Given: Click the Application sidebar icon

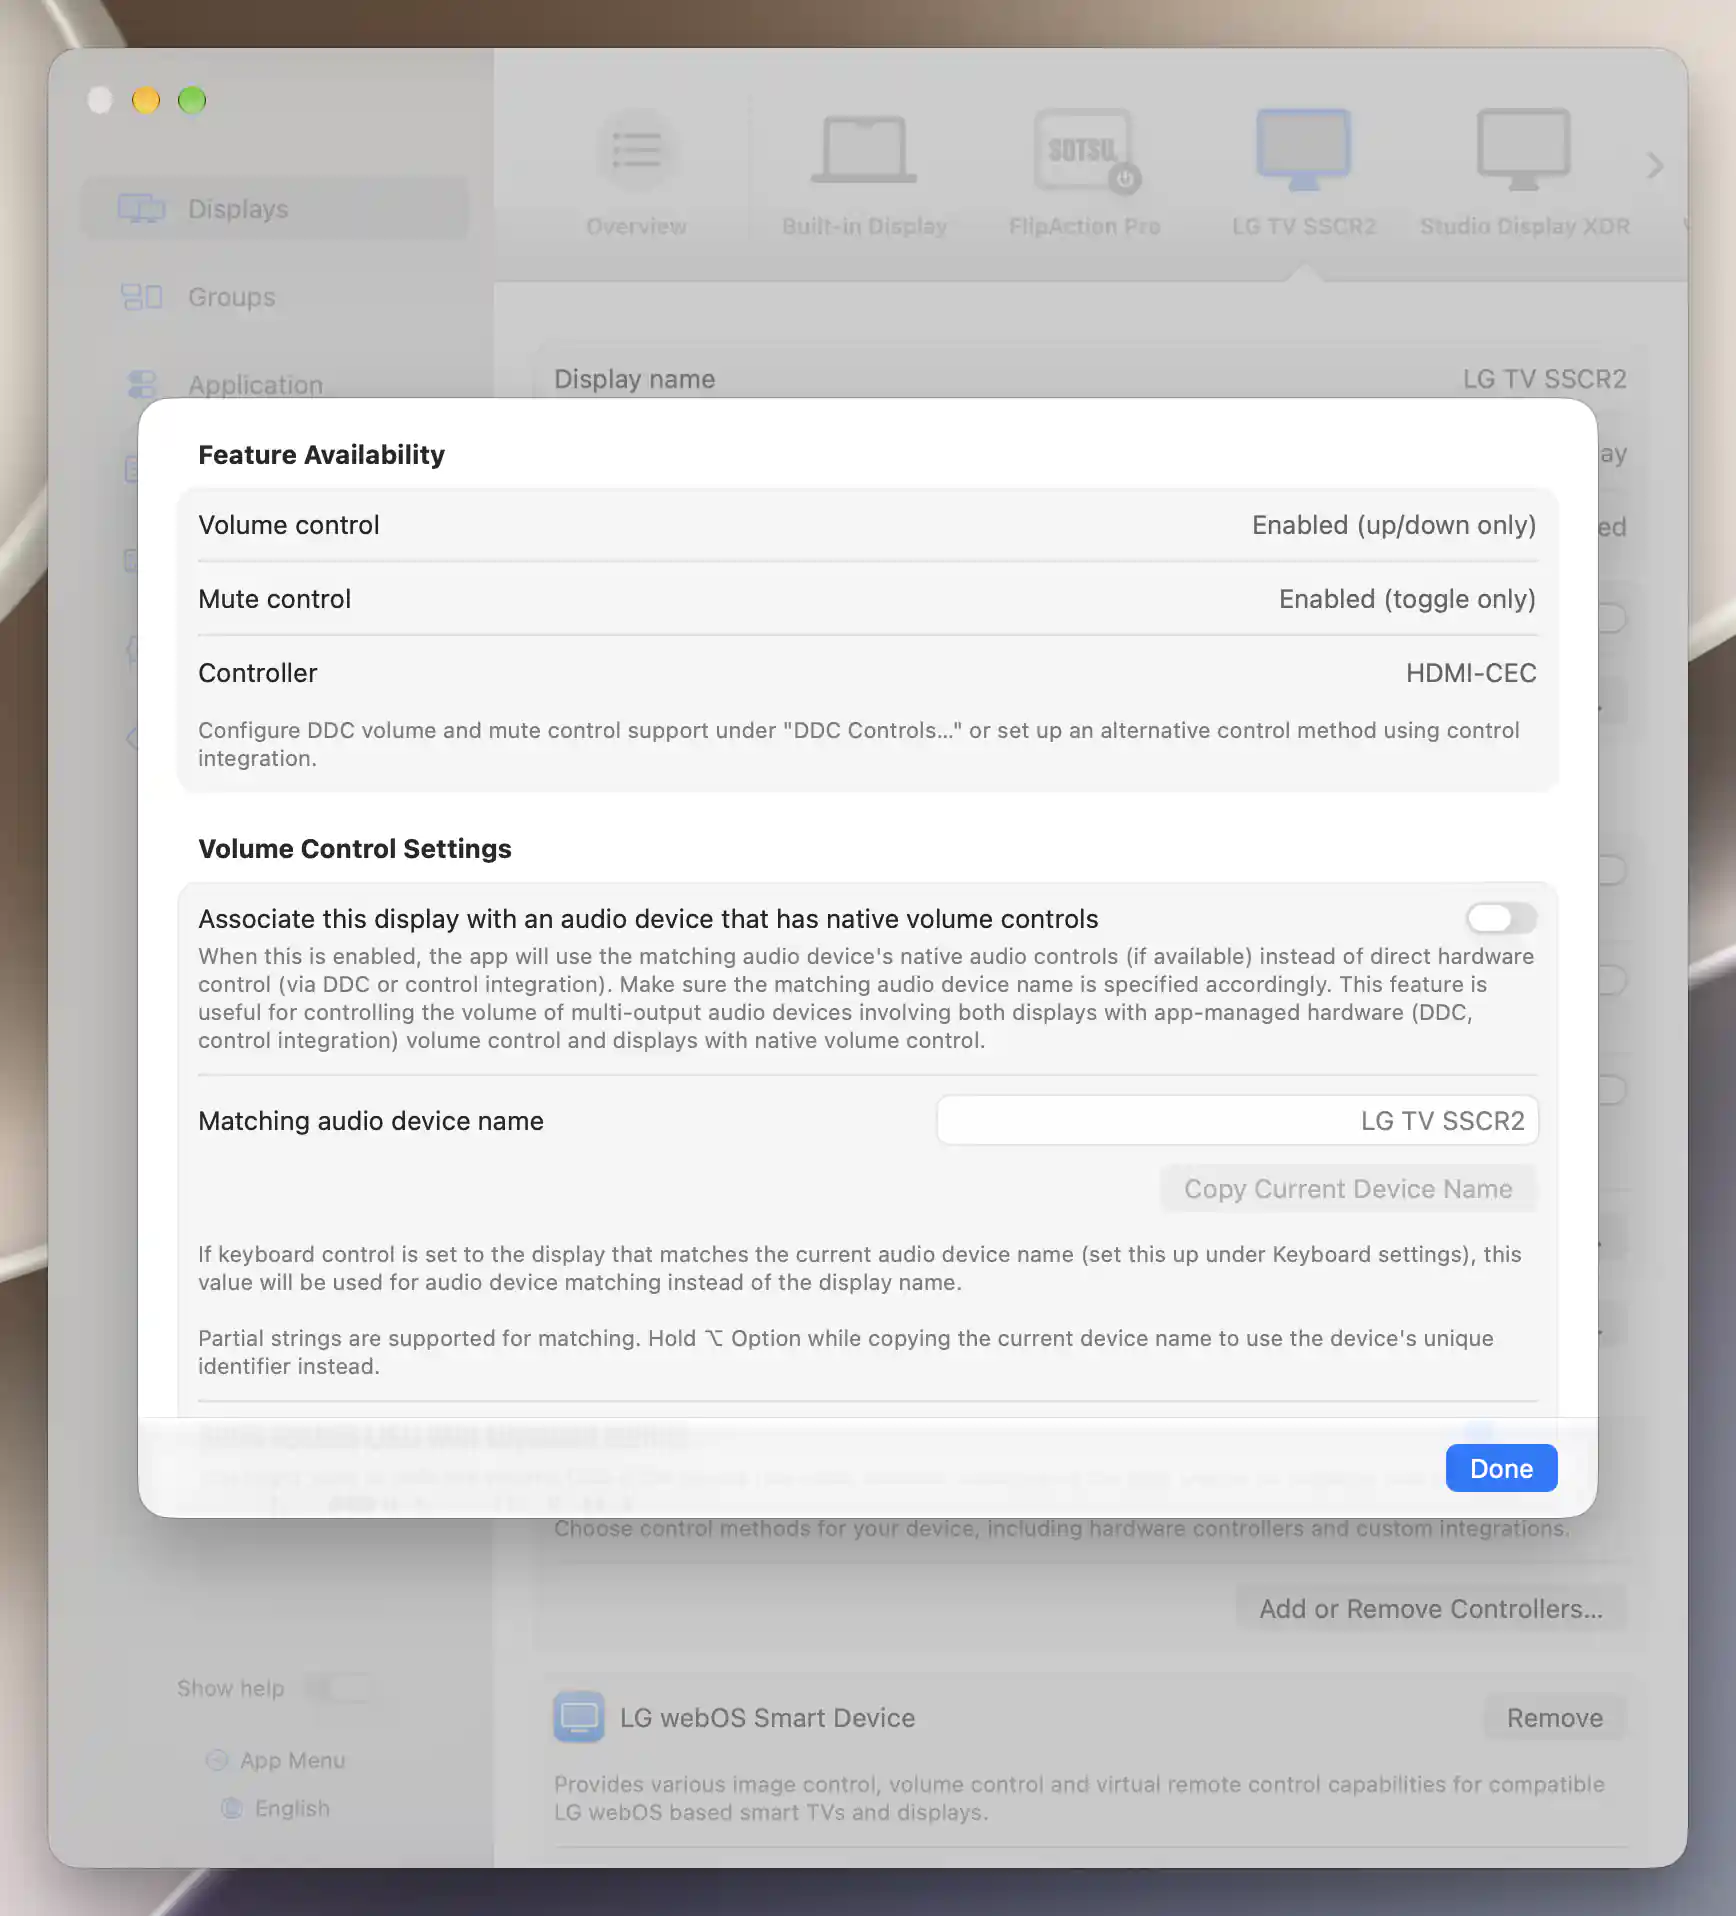Looking at the screenshot, I should click(x=142, y=385).
